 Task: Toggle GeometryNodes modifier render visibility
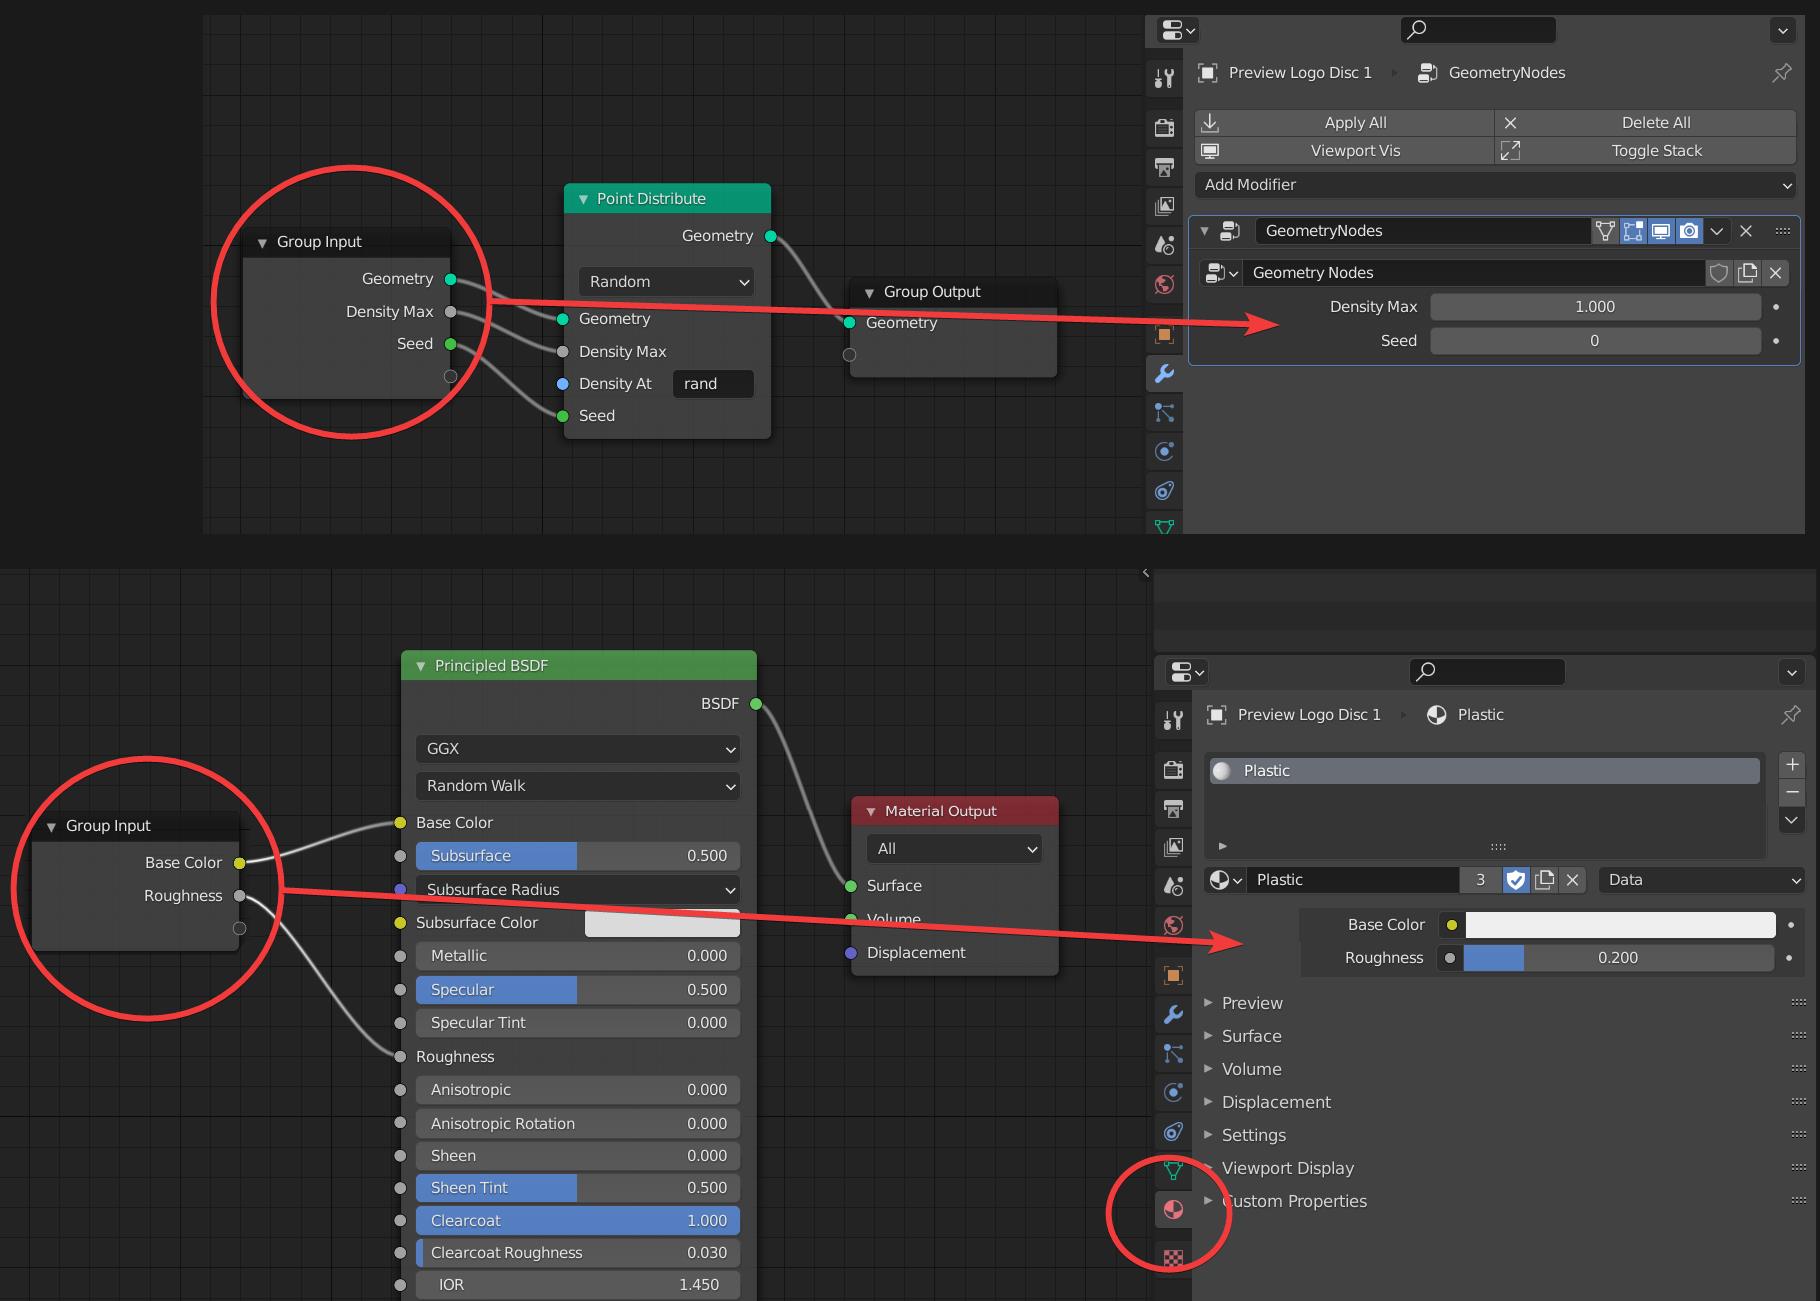pyautogui.click(x=1689, y=231)
